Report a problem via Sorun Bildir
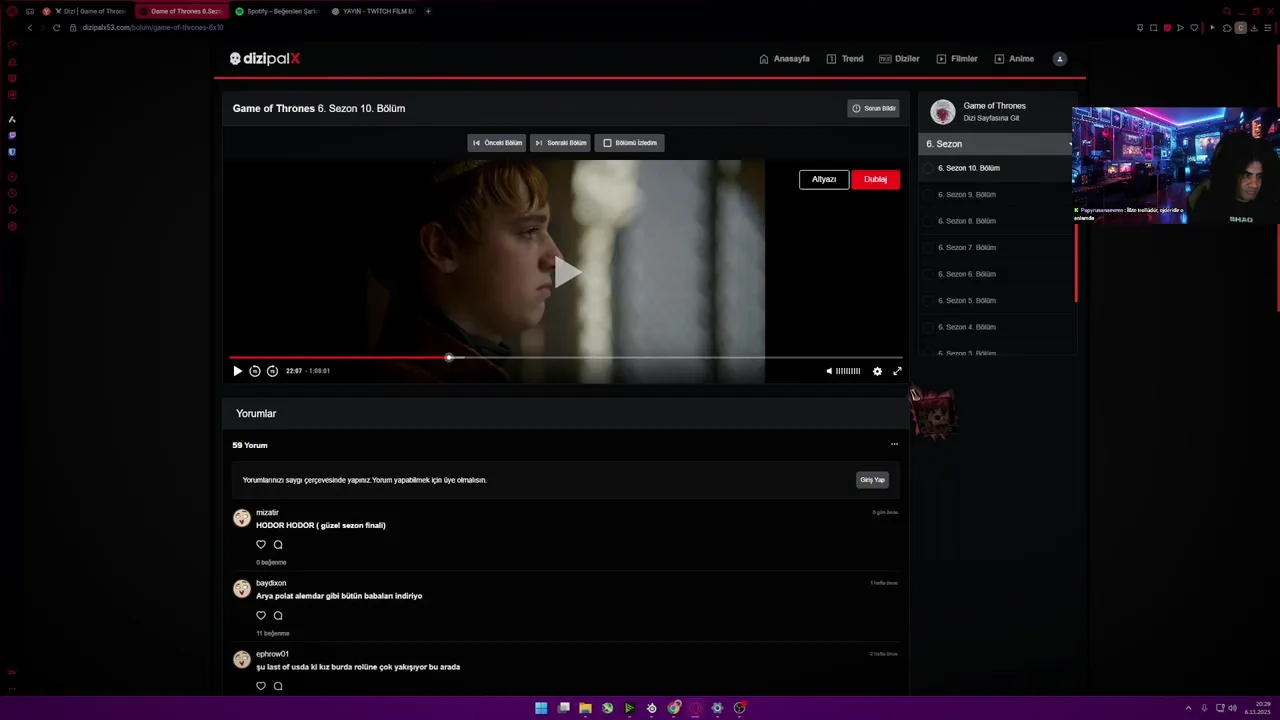Viewport: 1280px width, 720px height. tap(873, 108)
